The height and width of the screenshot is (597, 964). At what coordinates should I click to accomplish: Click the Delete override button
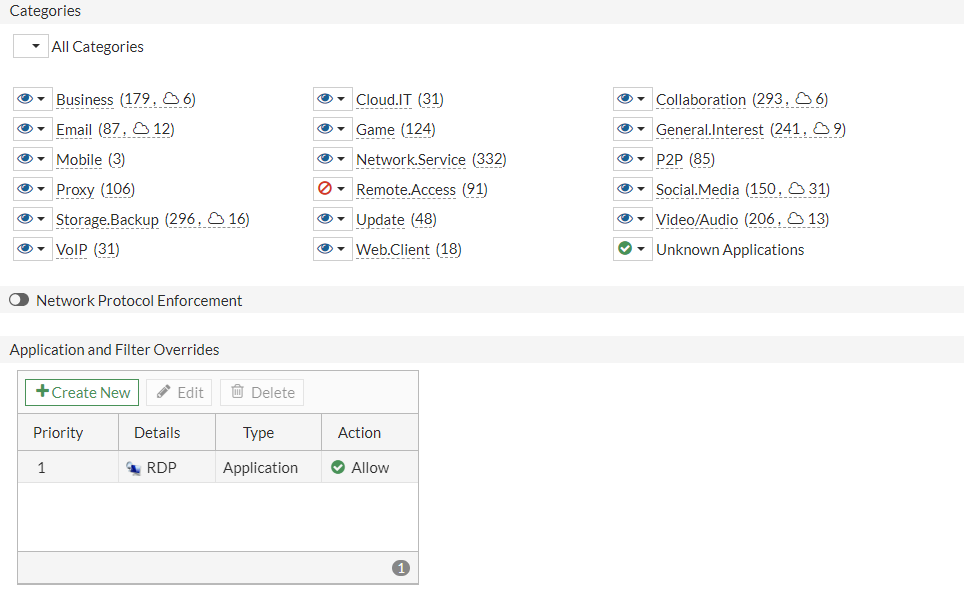tap(262, 392)
